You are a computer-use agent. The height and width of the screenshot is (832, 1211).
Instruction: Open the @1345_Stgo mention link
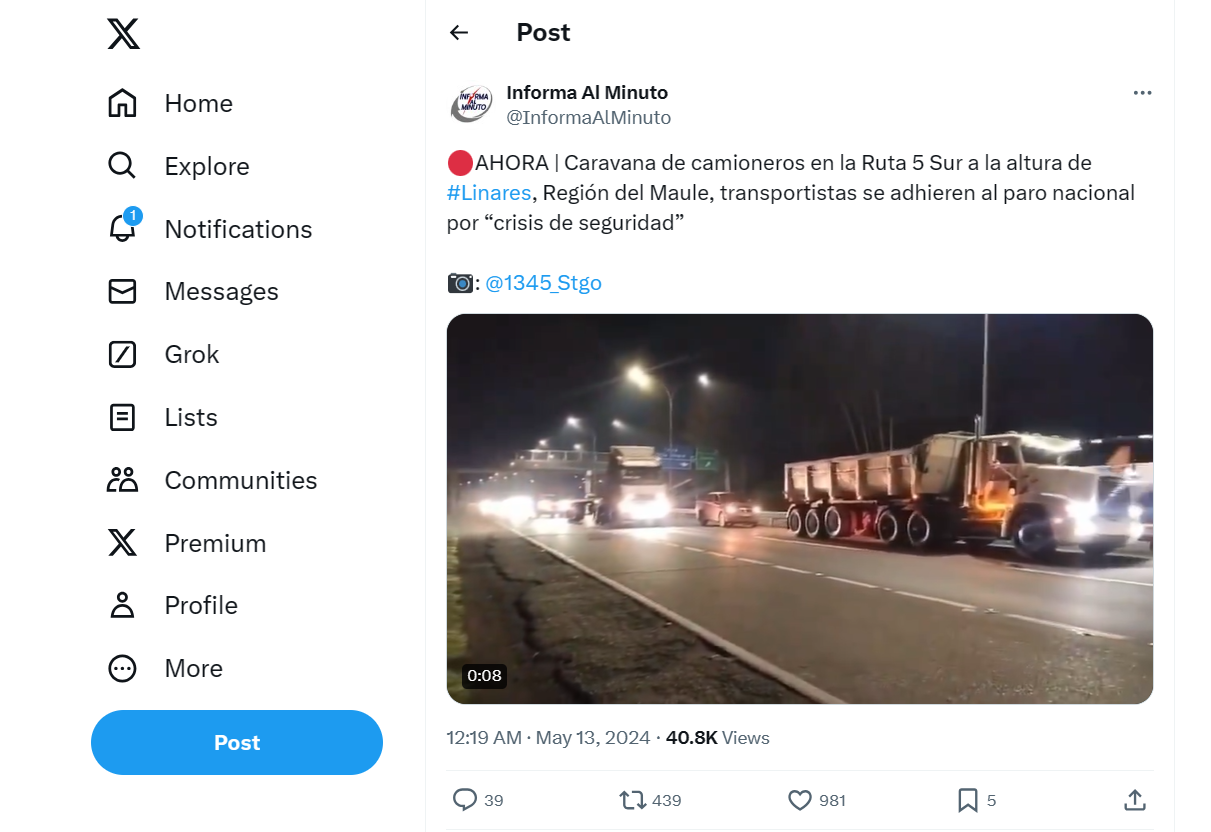pos(543,283)
